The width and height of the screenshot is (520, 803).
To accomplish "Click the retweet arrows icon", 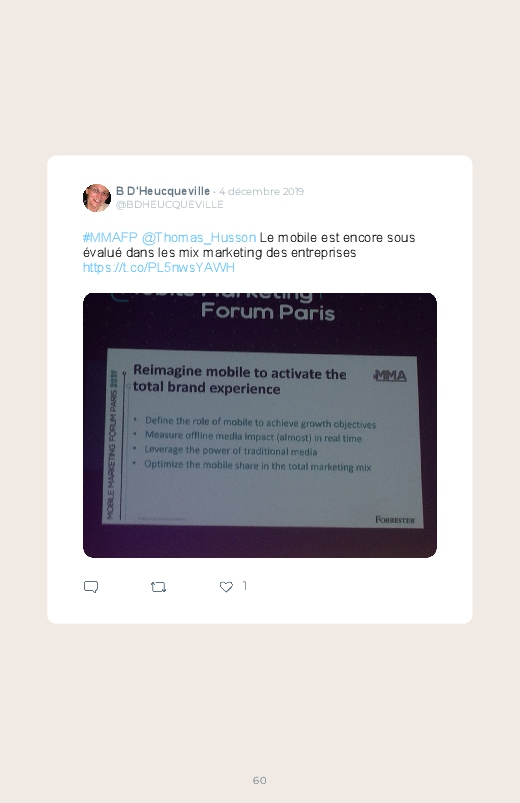I will click(x=158, y=587).
